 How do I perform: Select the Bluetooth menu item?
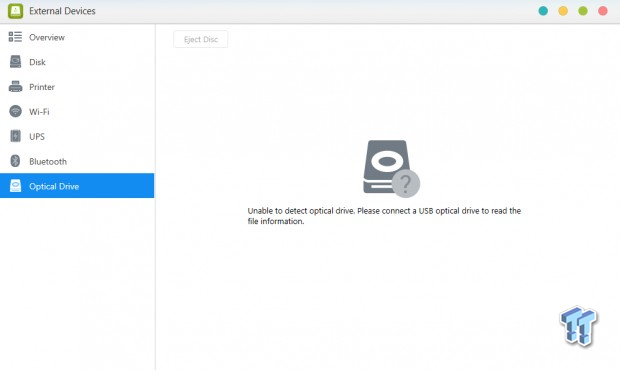pyautogui.click(x=77, y=161)
